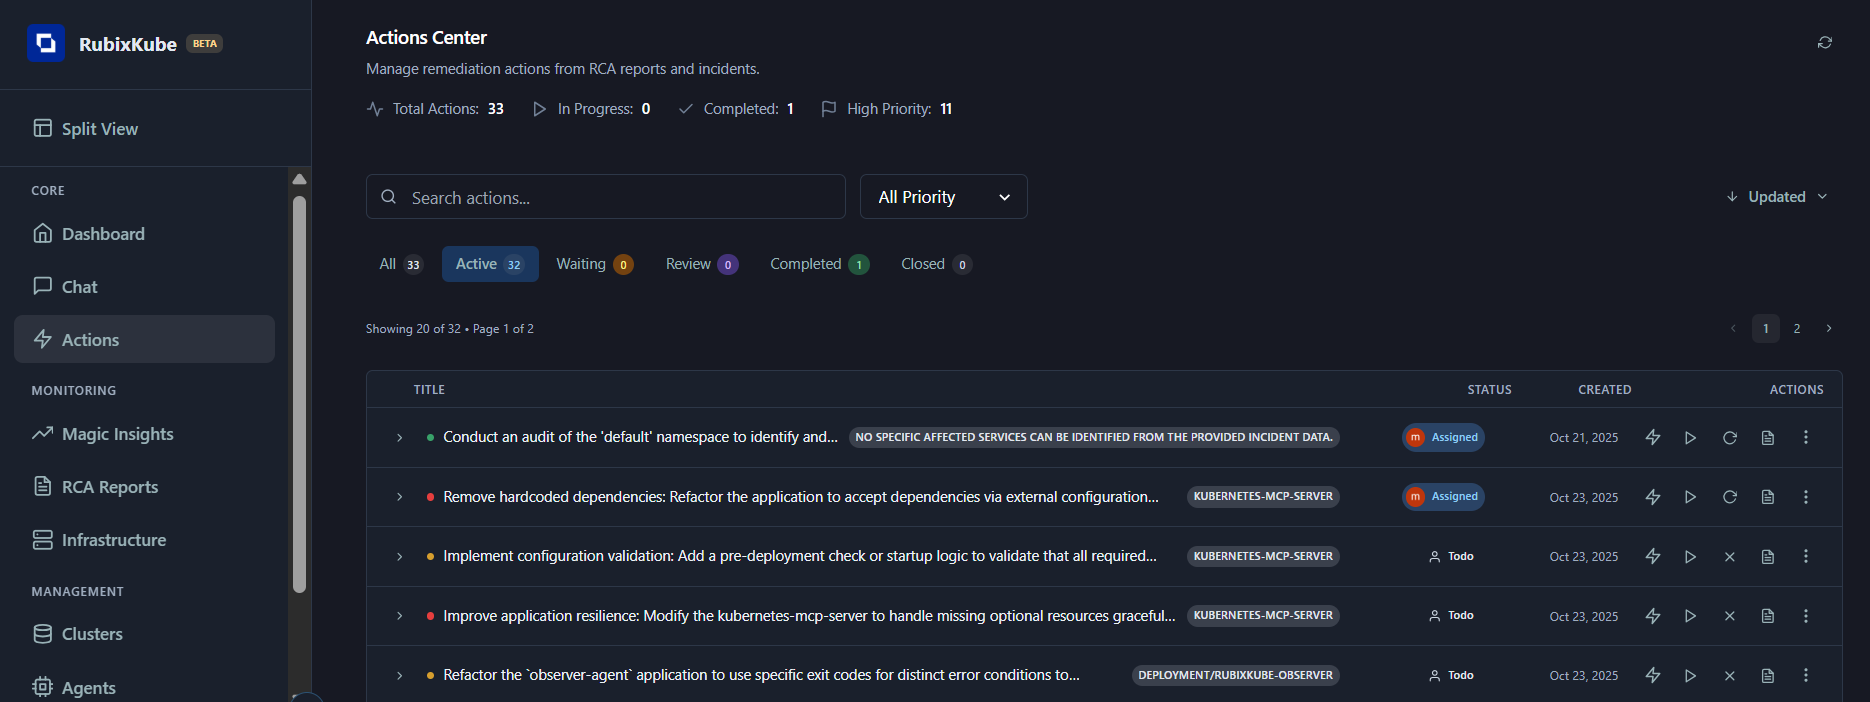Screen dimensions: 1870x702
Task: Refresh the Actions Center
Action: click(1825, 42)
